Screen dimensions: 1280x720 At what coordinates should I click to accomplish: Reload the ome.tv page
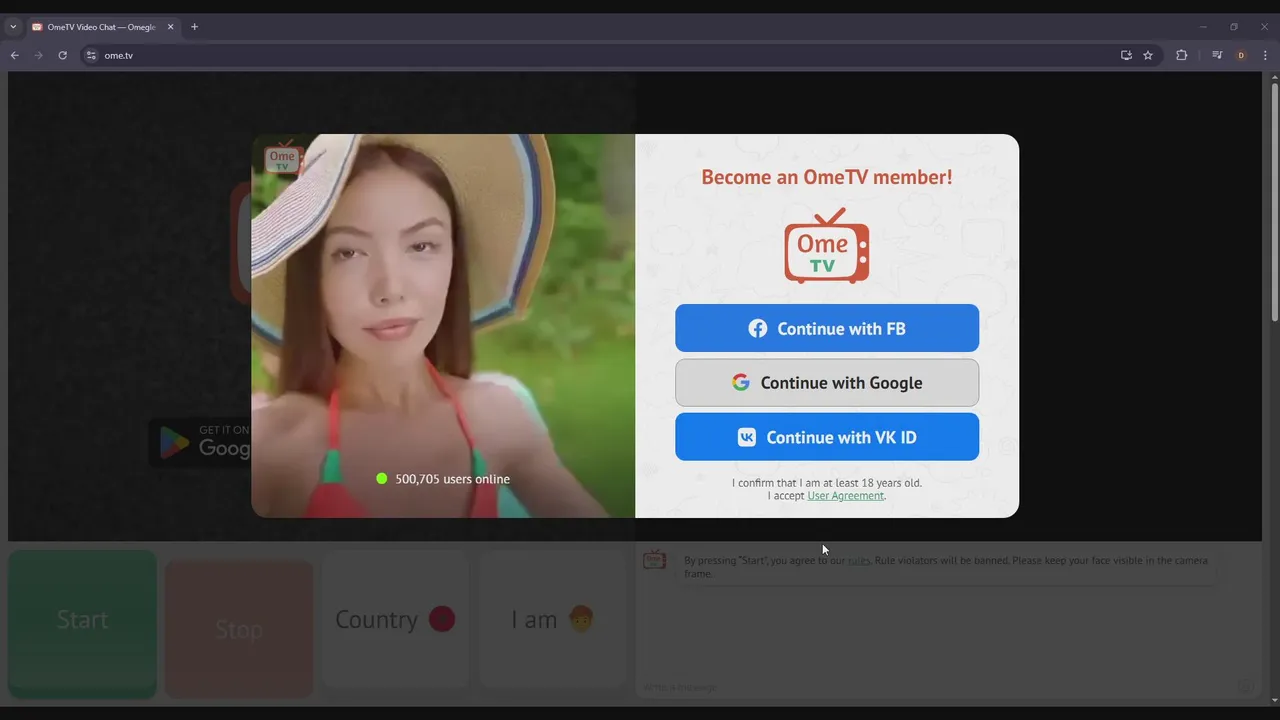coord(62,55)
